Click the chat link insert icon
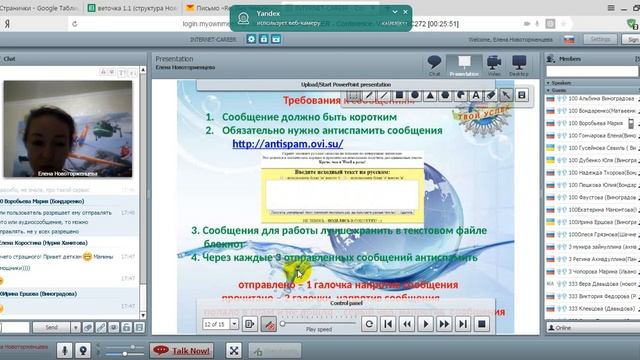The height and width of the screenshot is (360, 640). (x=101, y=327)
